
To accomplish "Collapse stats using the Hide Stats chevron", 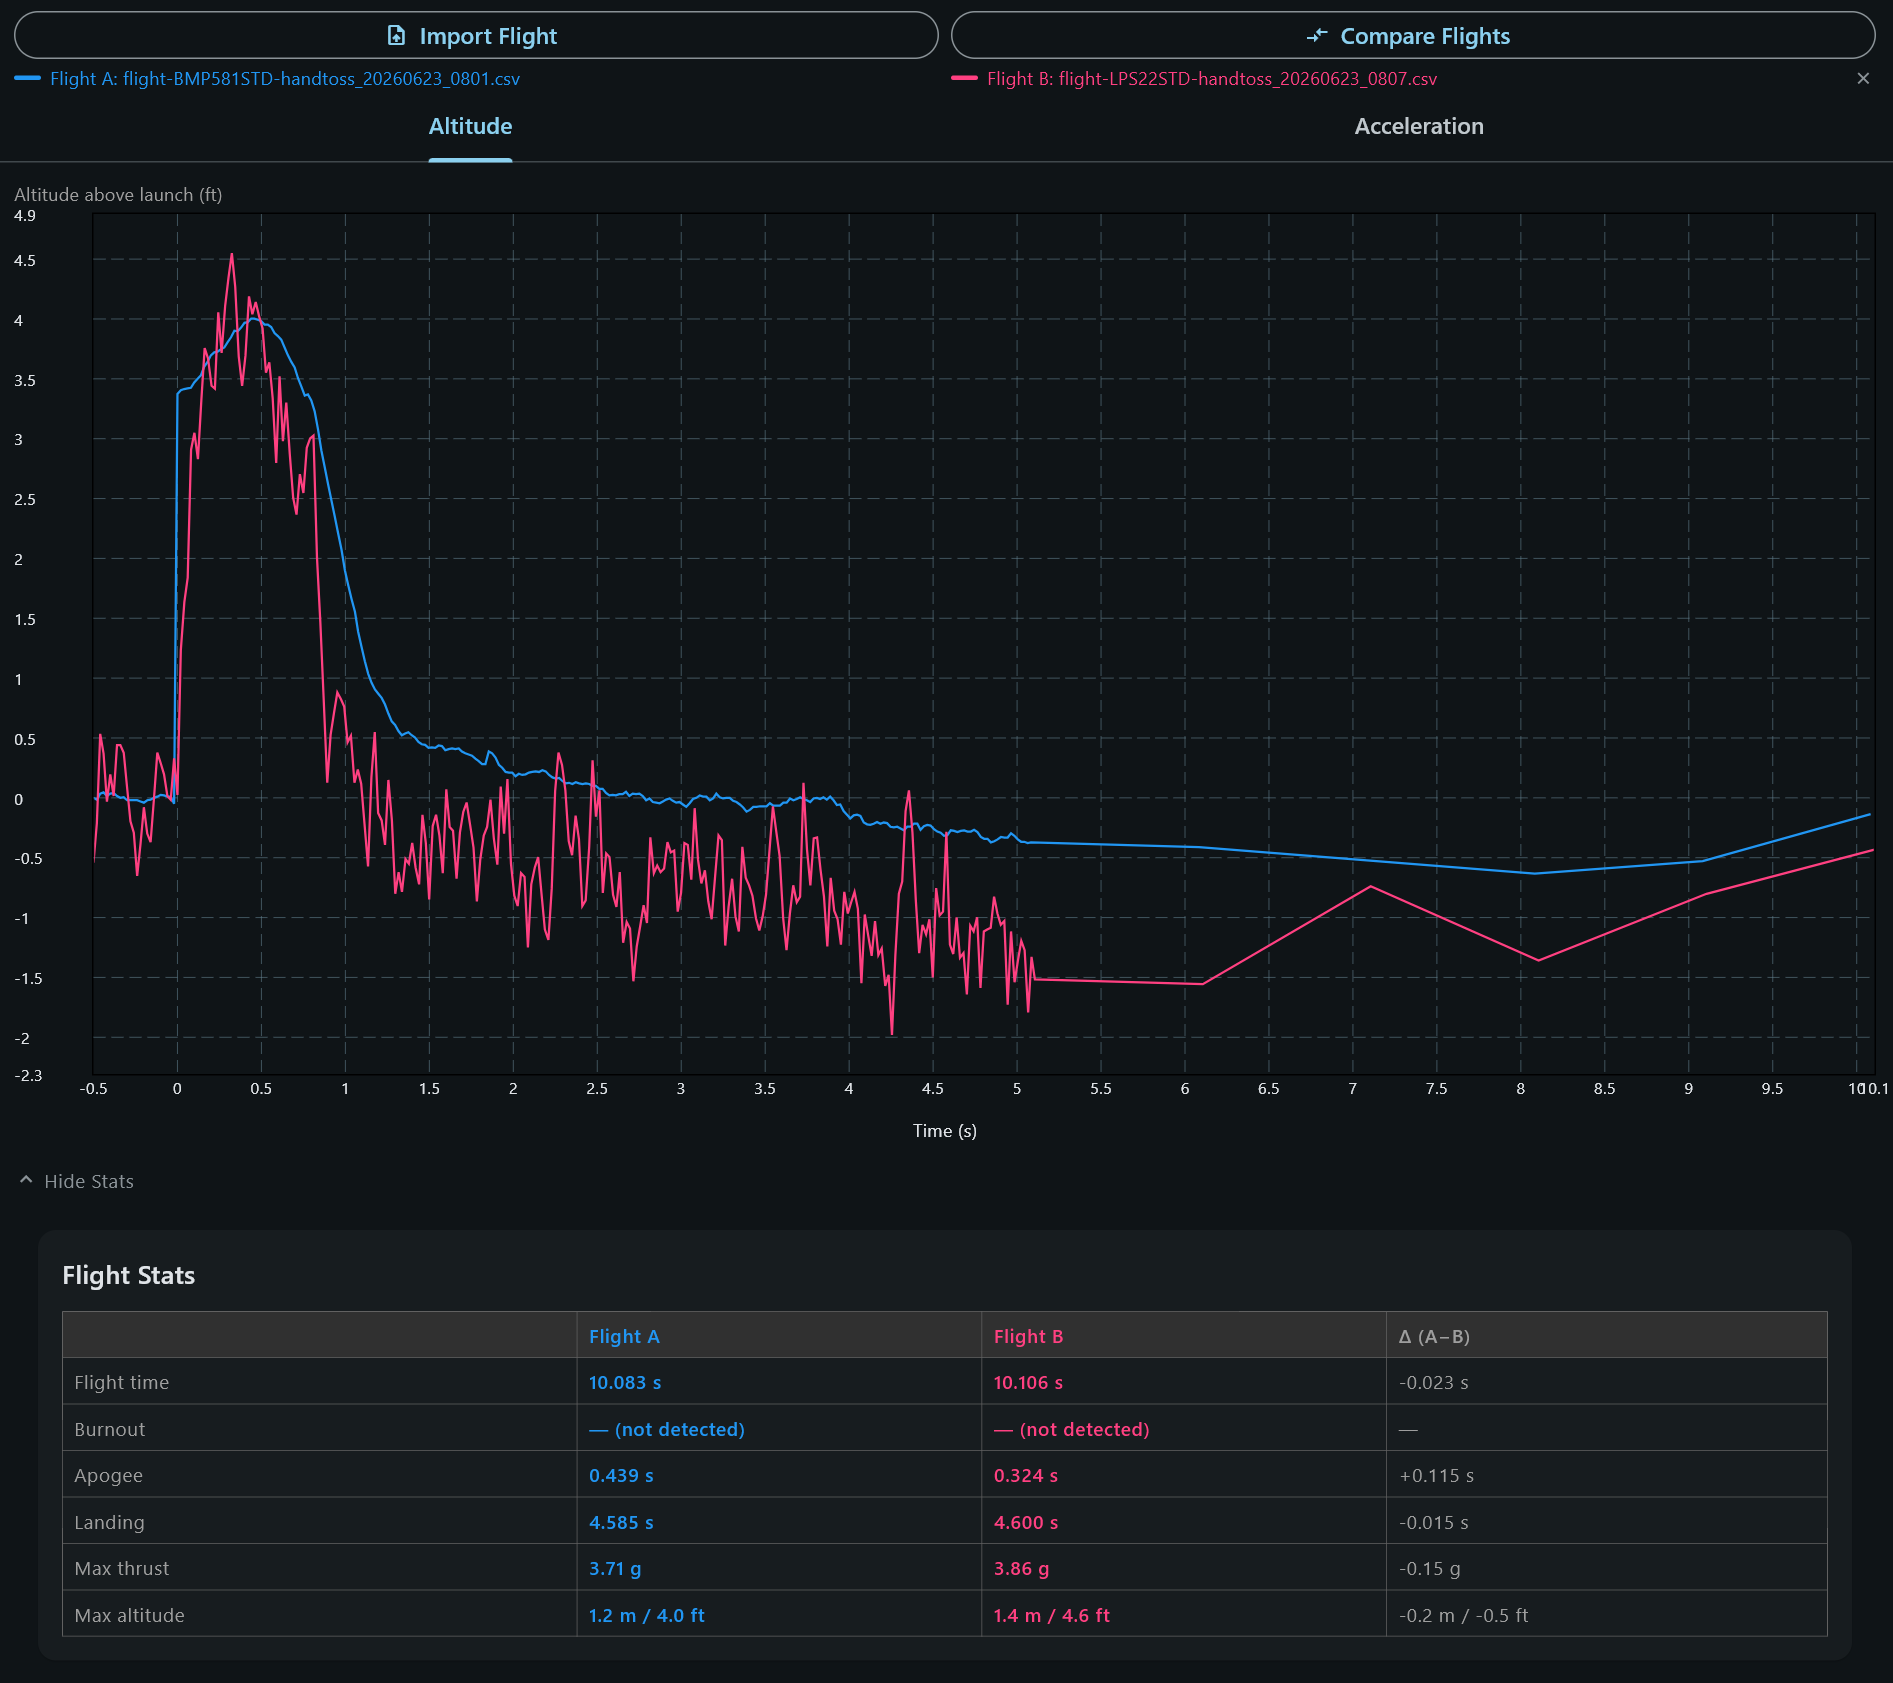I will (x=26, y=1180).
